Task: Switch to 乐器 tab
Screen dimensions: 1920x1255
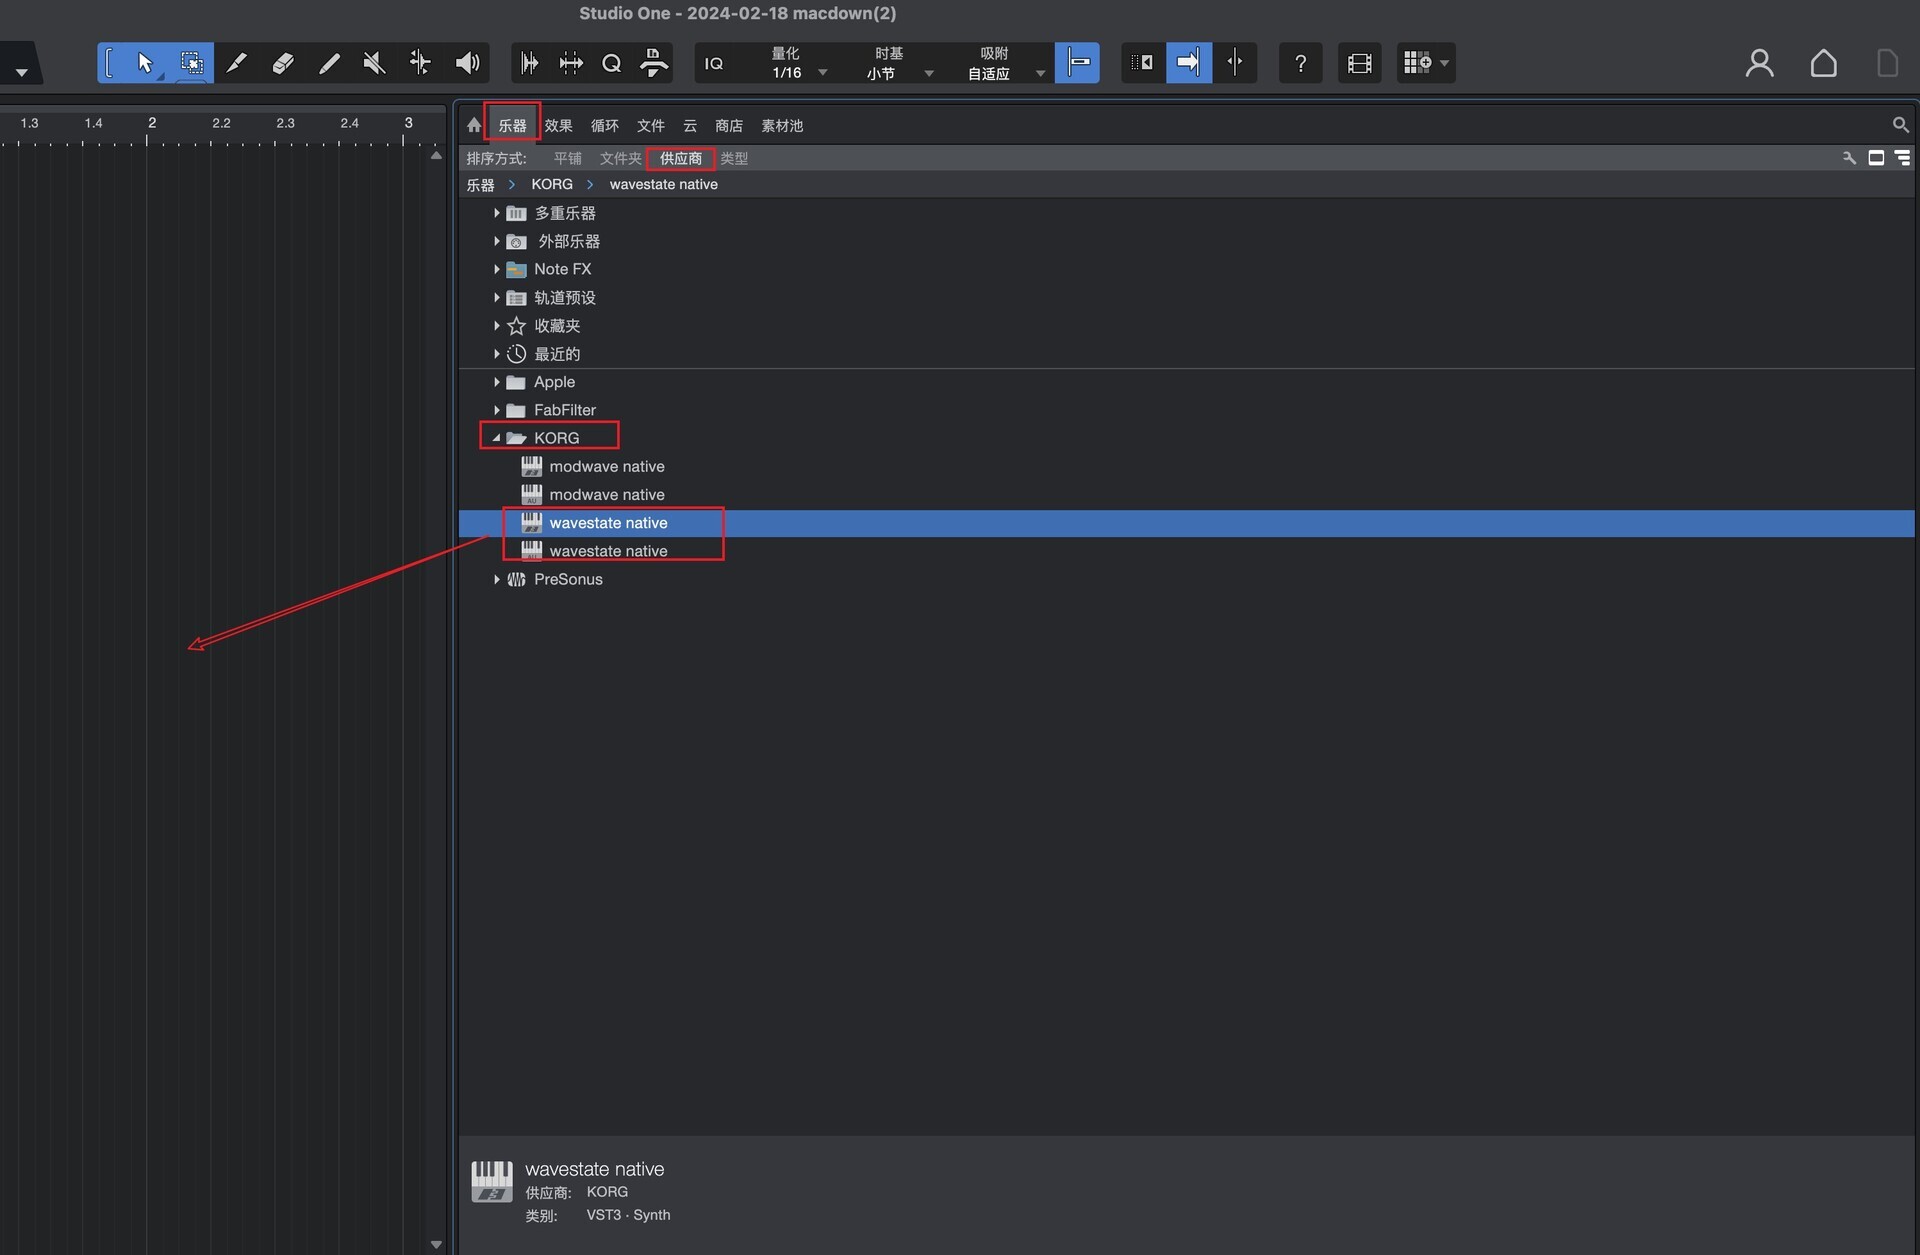Action: (512, 125)
